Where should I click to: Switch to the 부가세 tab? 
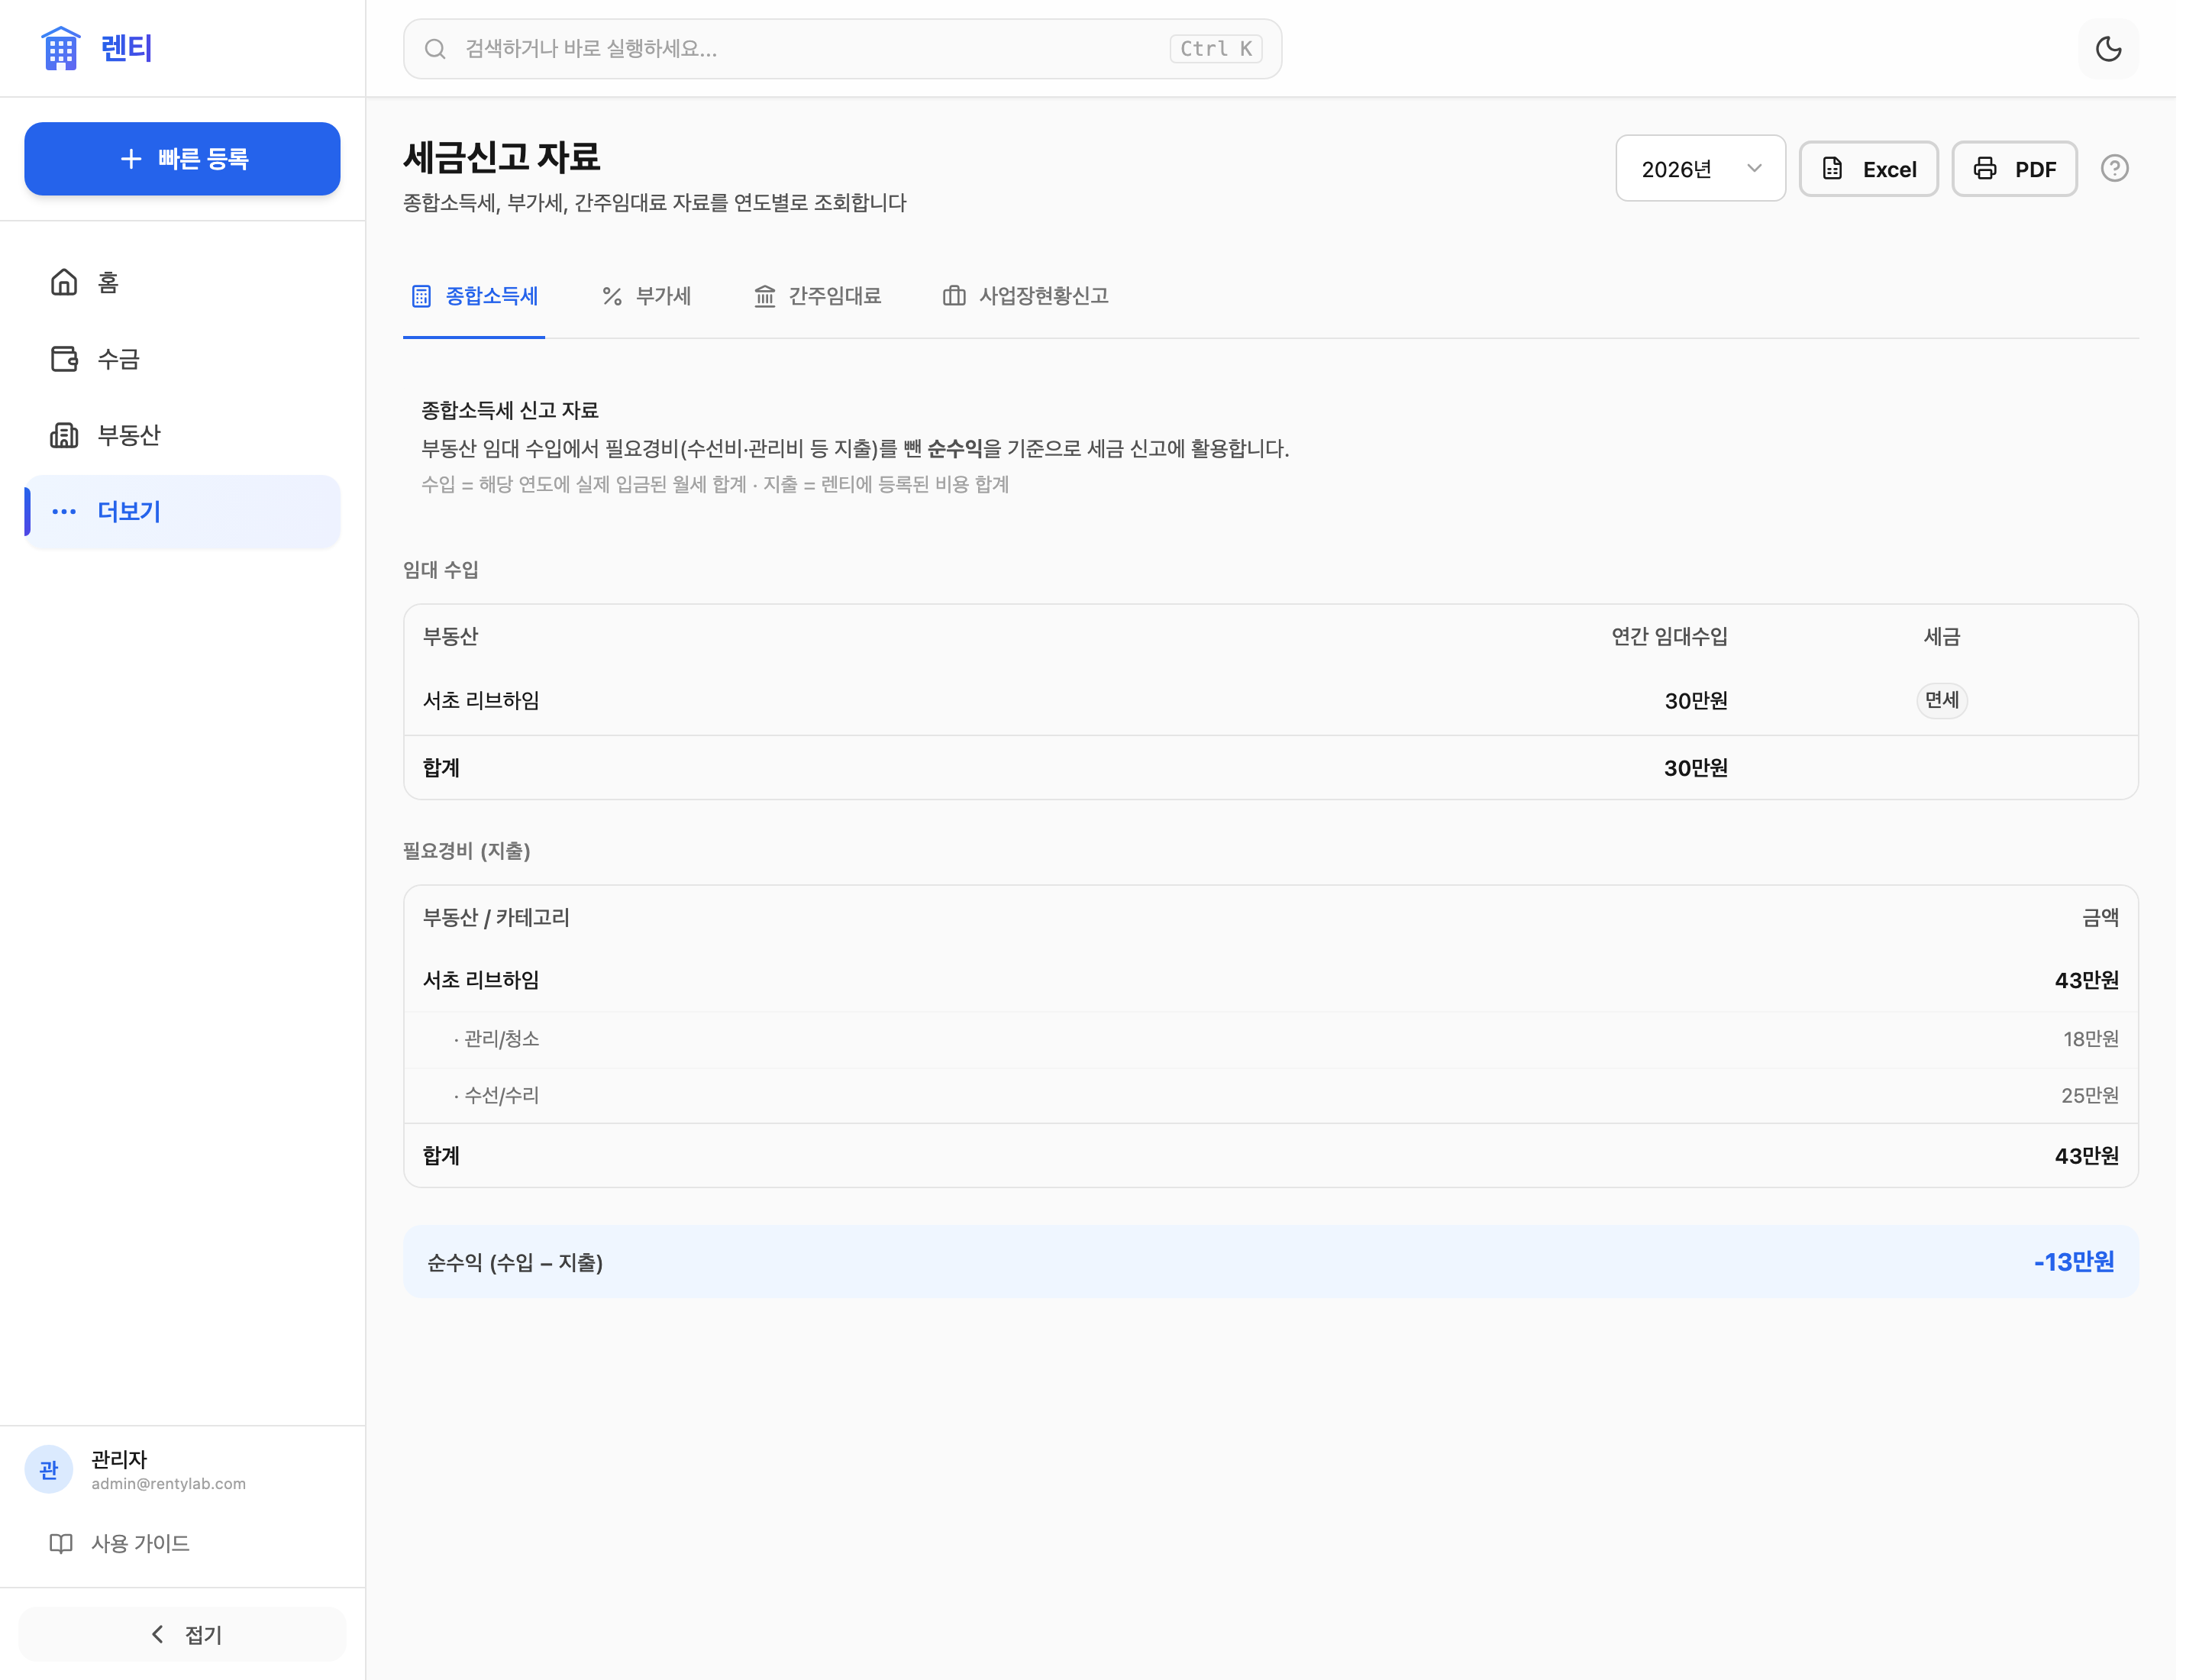pyautogui.click(x=647, y=296)
